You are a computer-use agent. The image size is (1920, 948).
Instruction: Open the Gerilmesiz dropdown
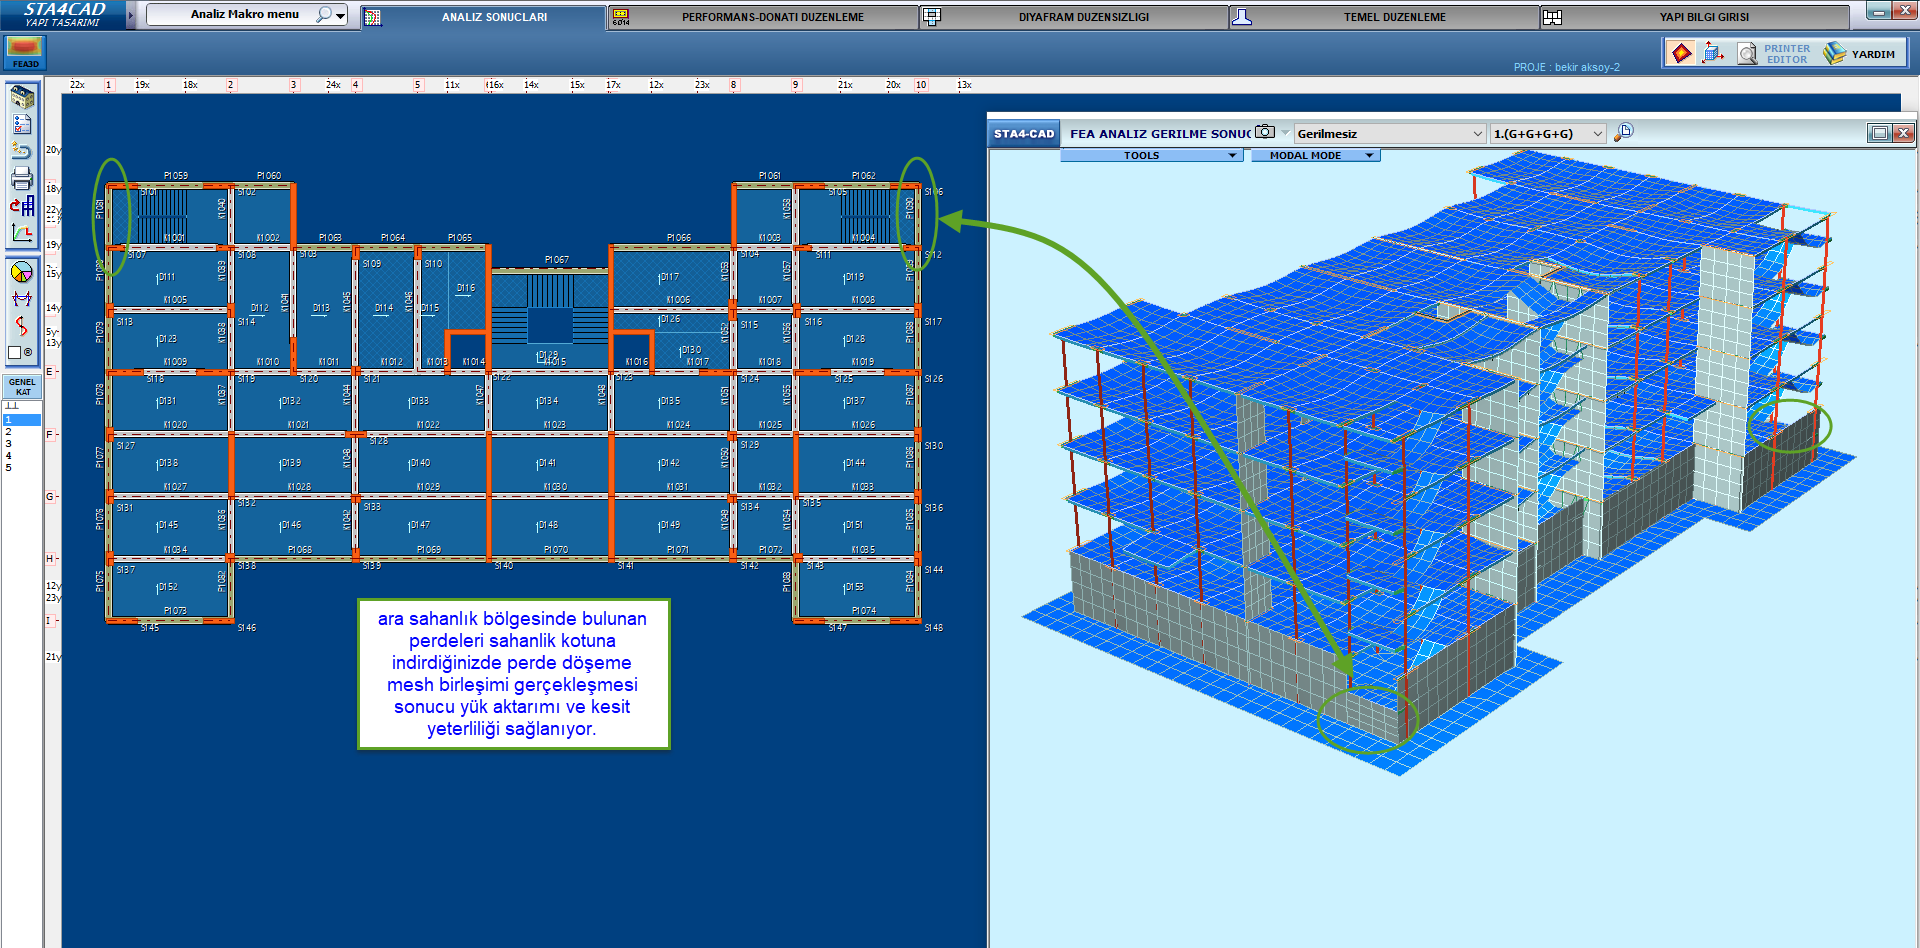[1389, 134]
